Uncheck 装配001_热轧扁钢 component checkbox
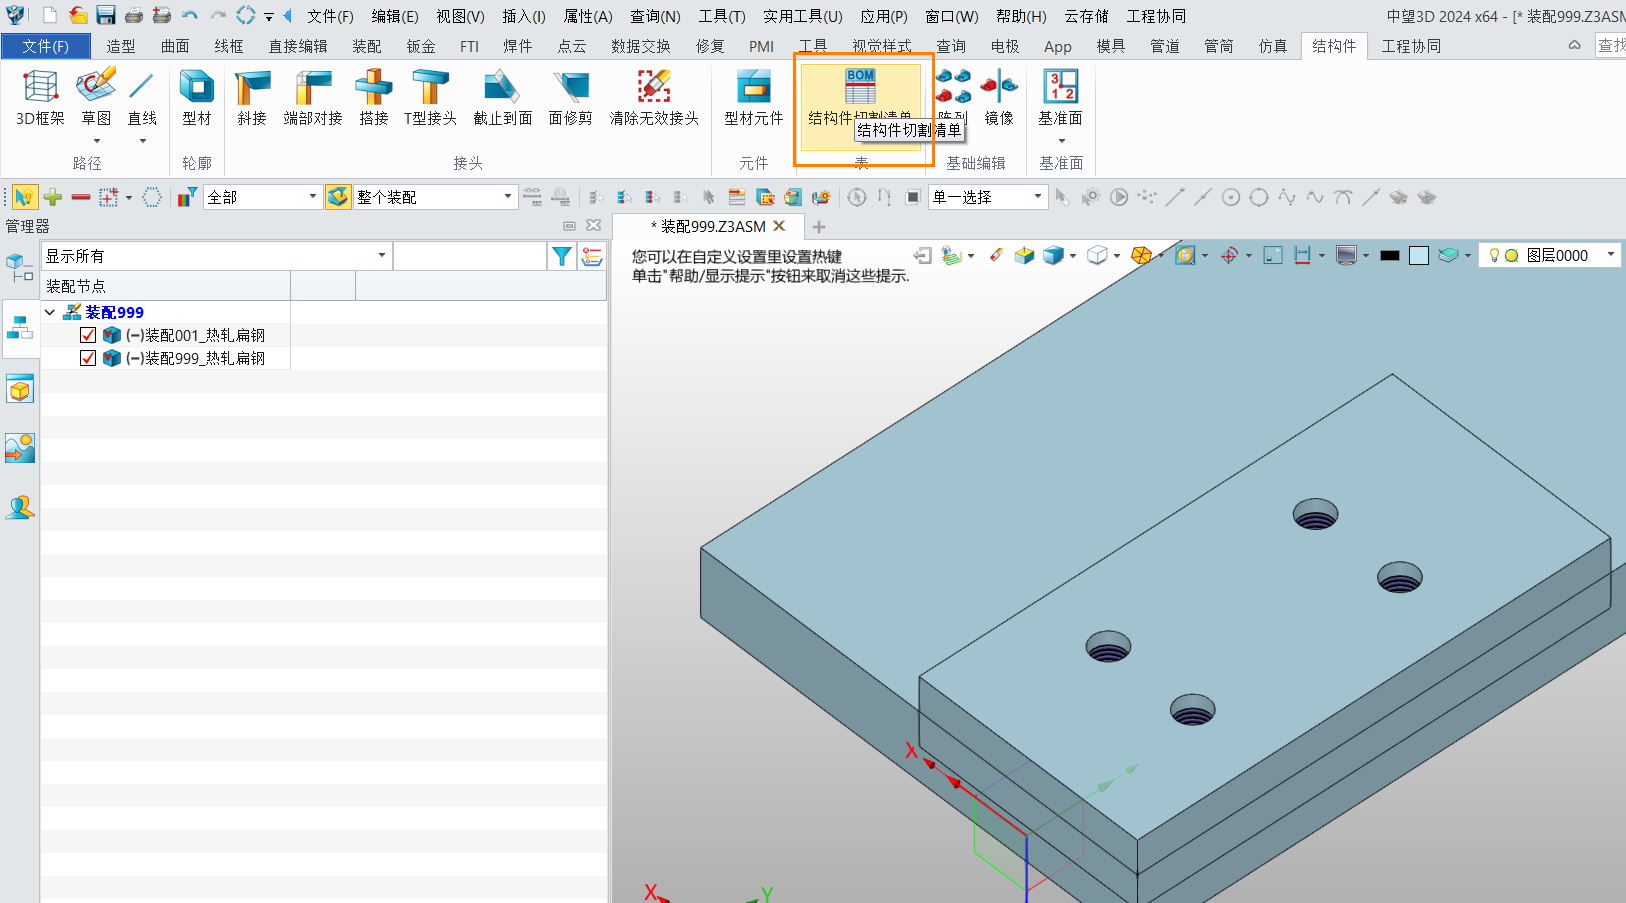 88,335
